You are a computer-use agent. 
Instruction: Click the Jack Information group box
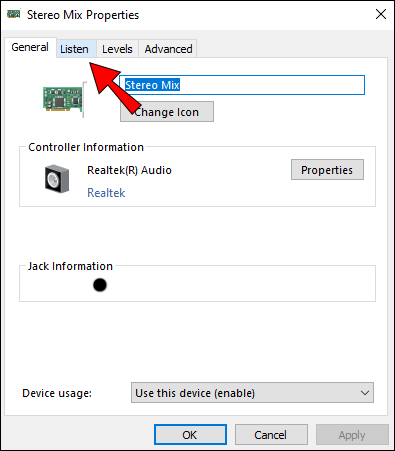[197, 283]
